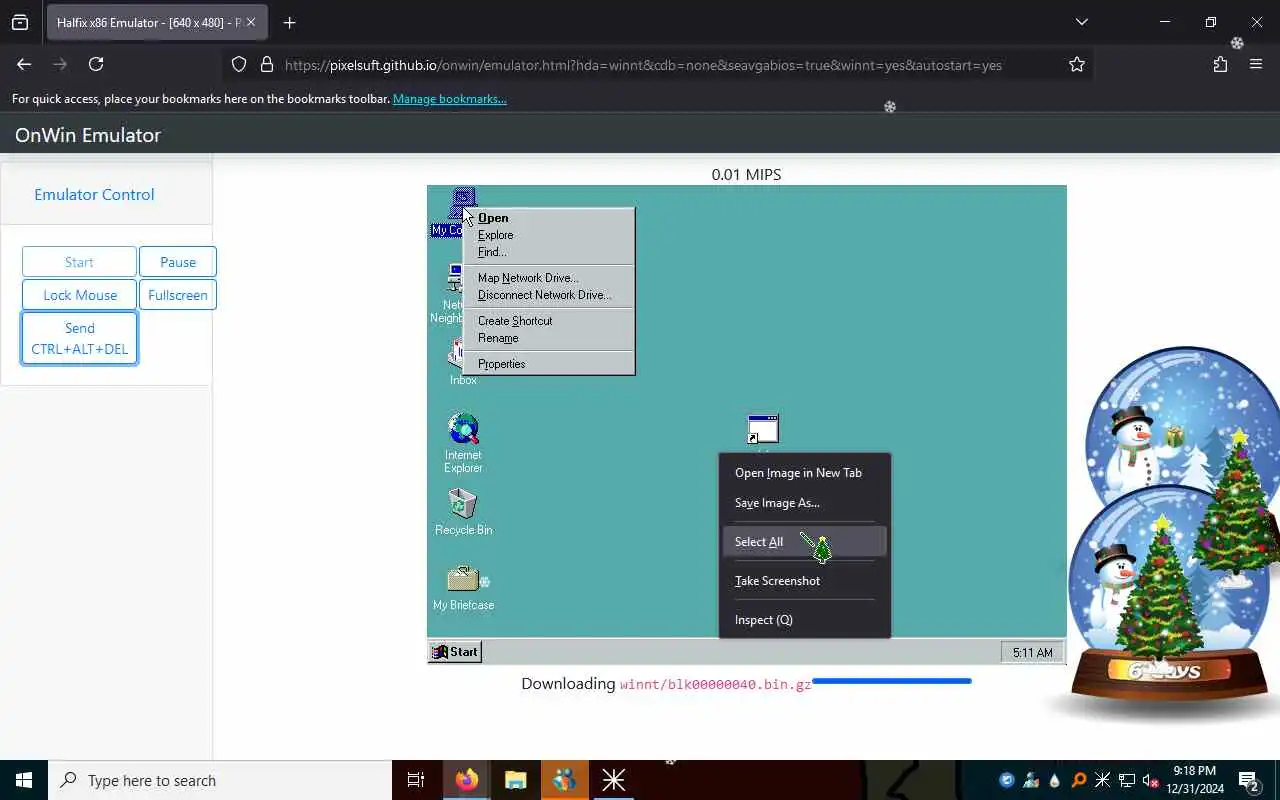Click the 5:11 AM emulated clock
Viewport: 1280px width, 800px height.
[x=1032, y=652]
